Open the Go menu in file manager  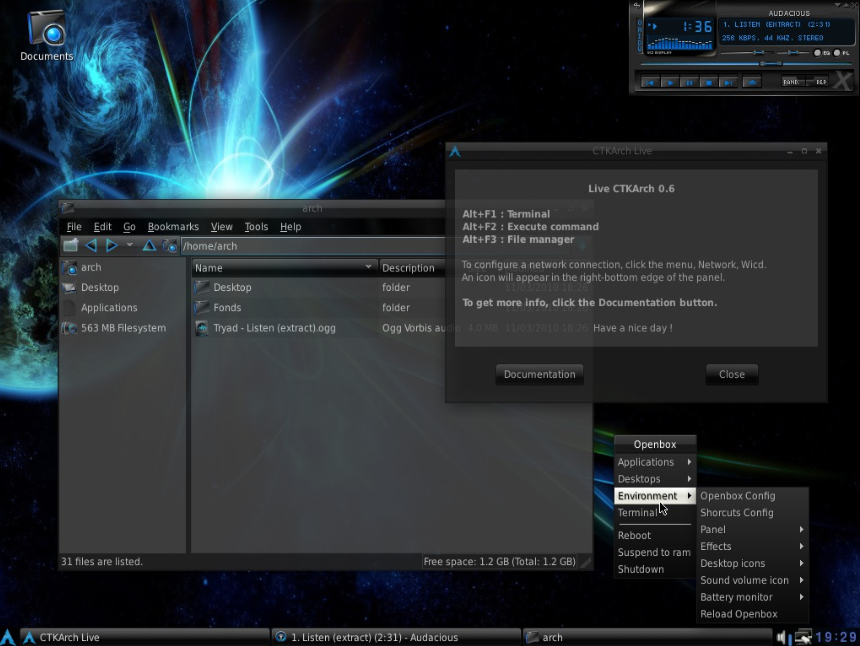(x=129, y=226)
